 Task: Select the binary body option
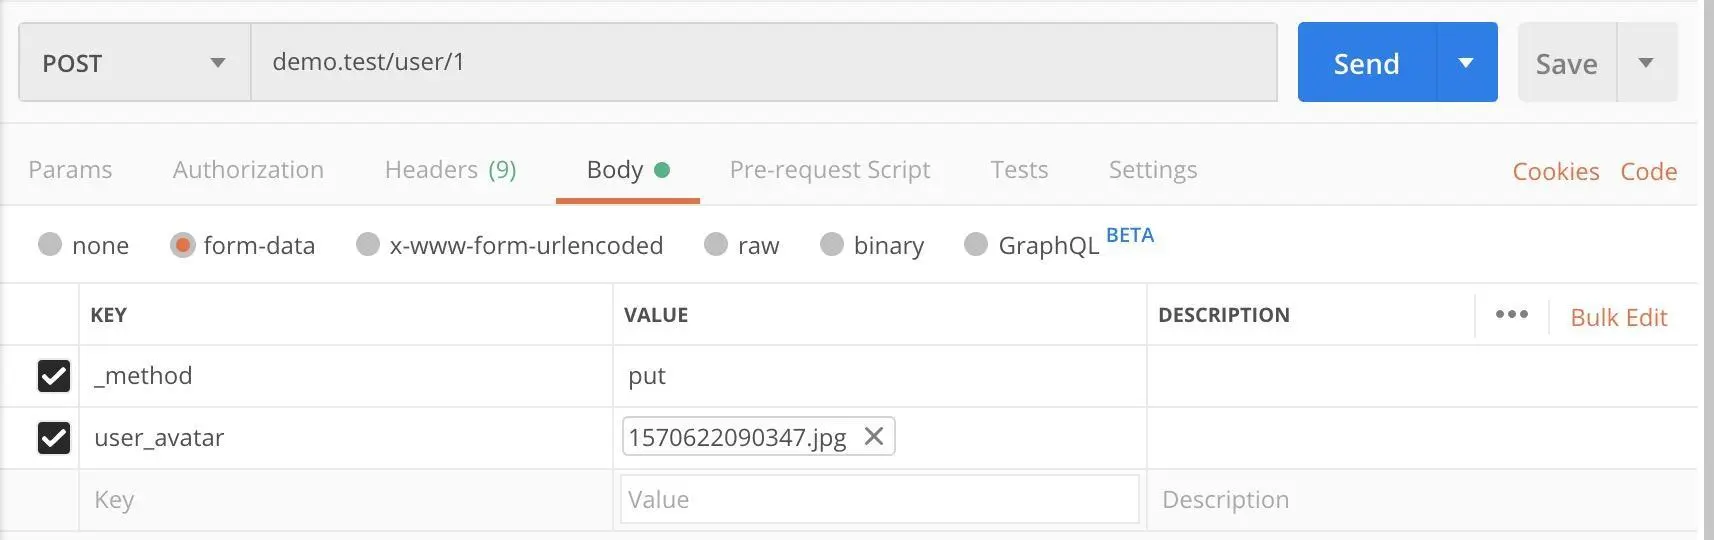(832, 245)
